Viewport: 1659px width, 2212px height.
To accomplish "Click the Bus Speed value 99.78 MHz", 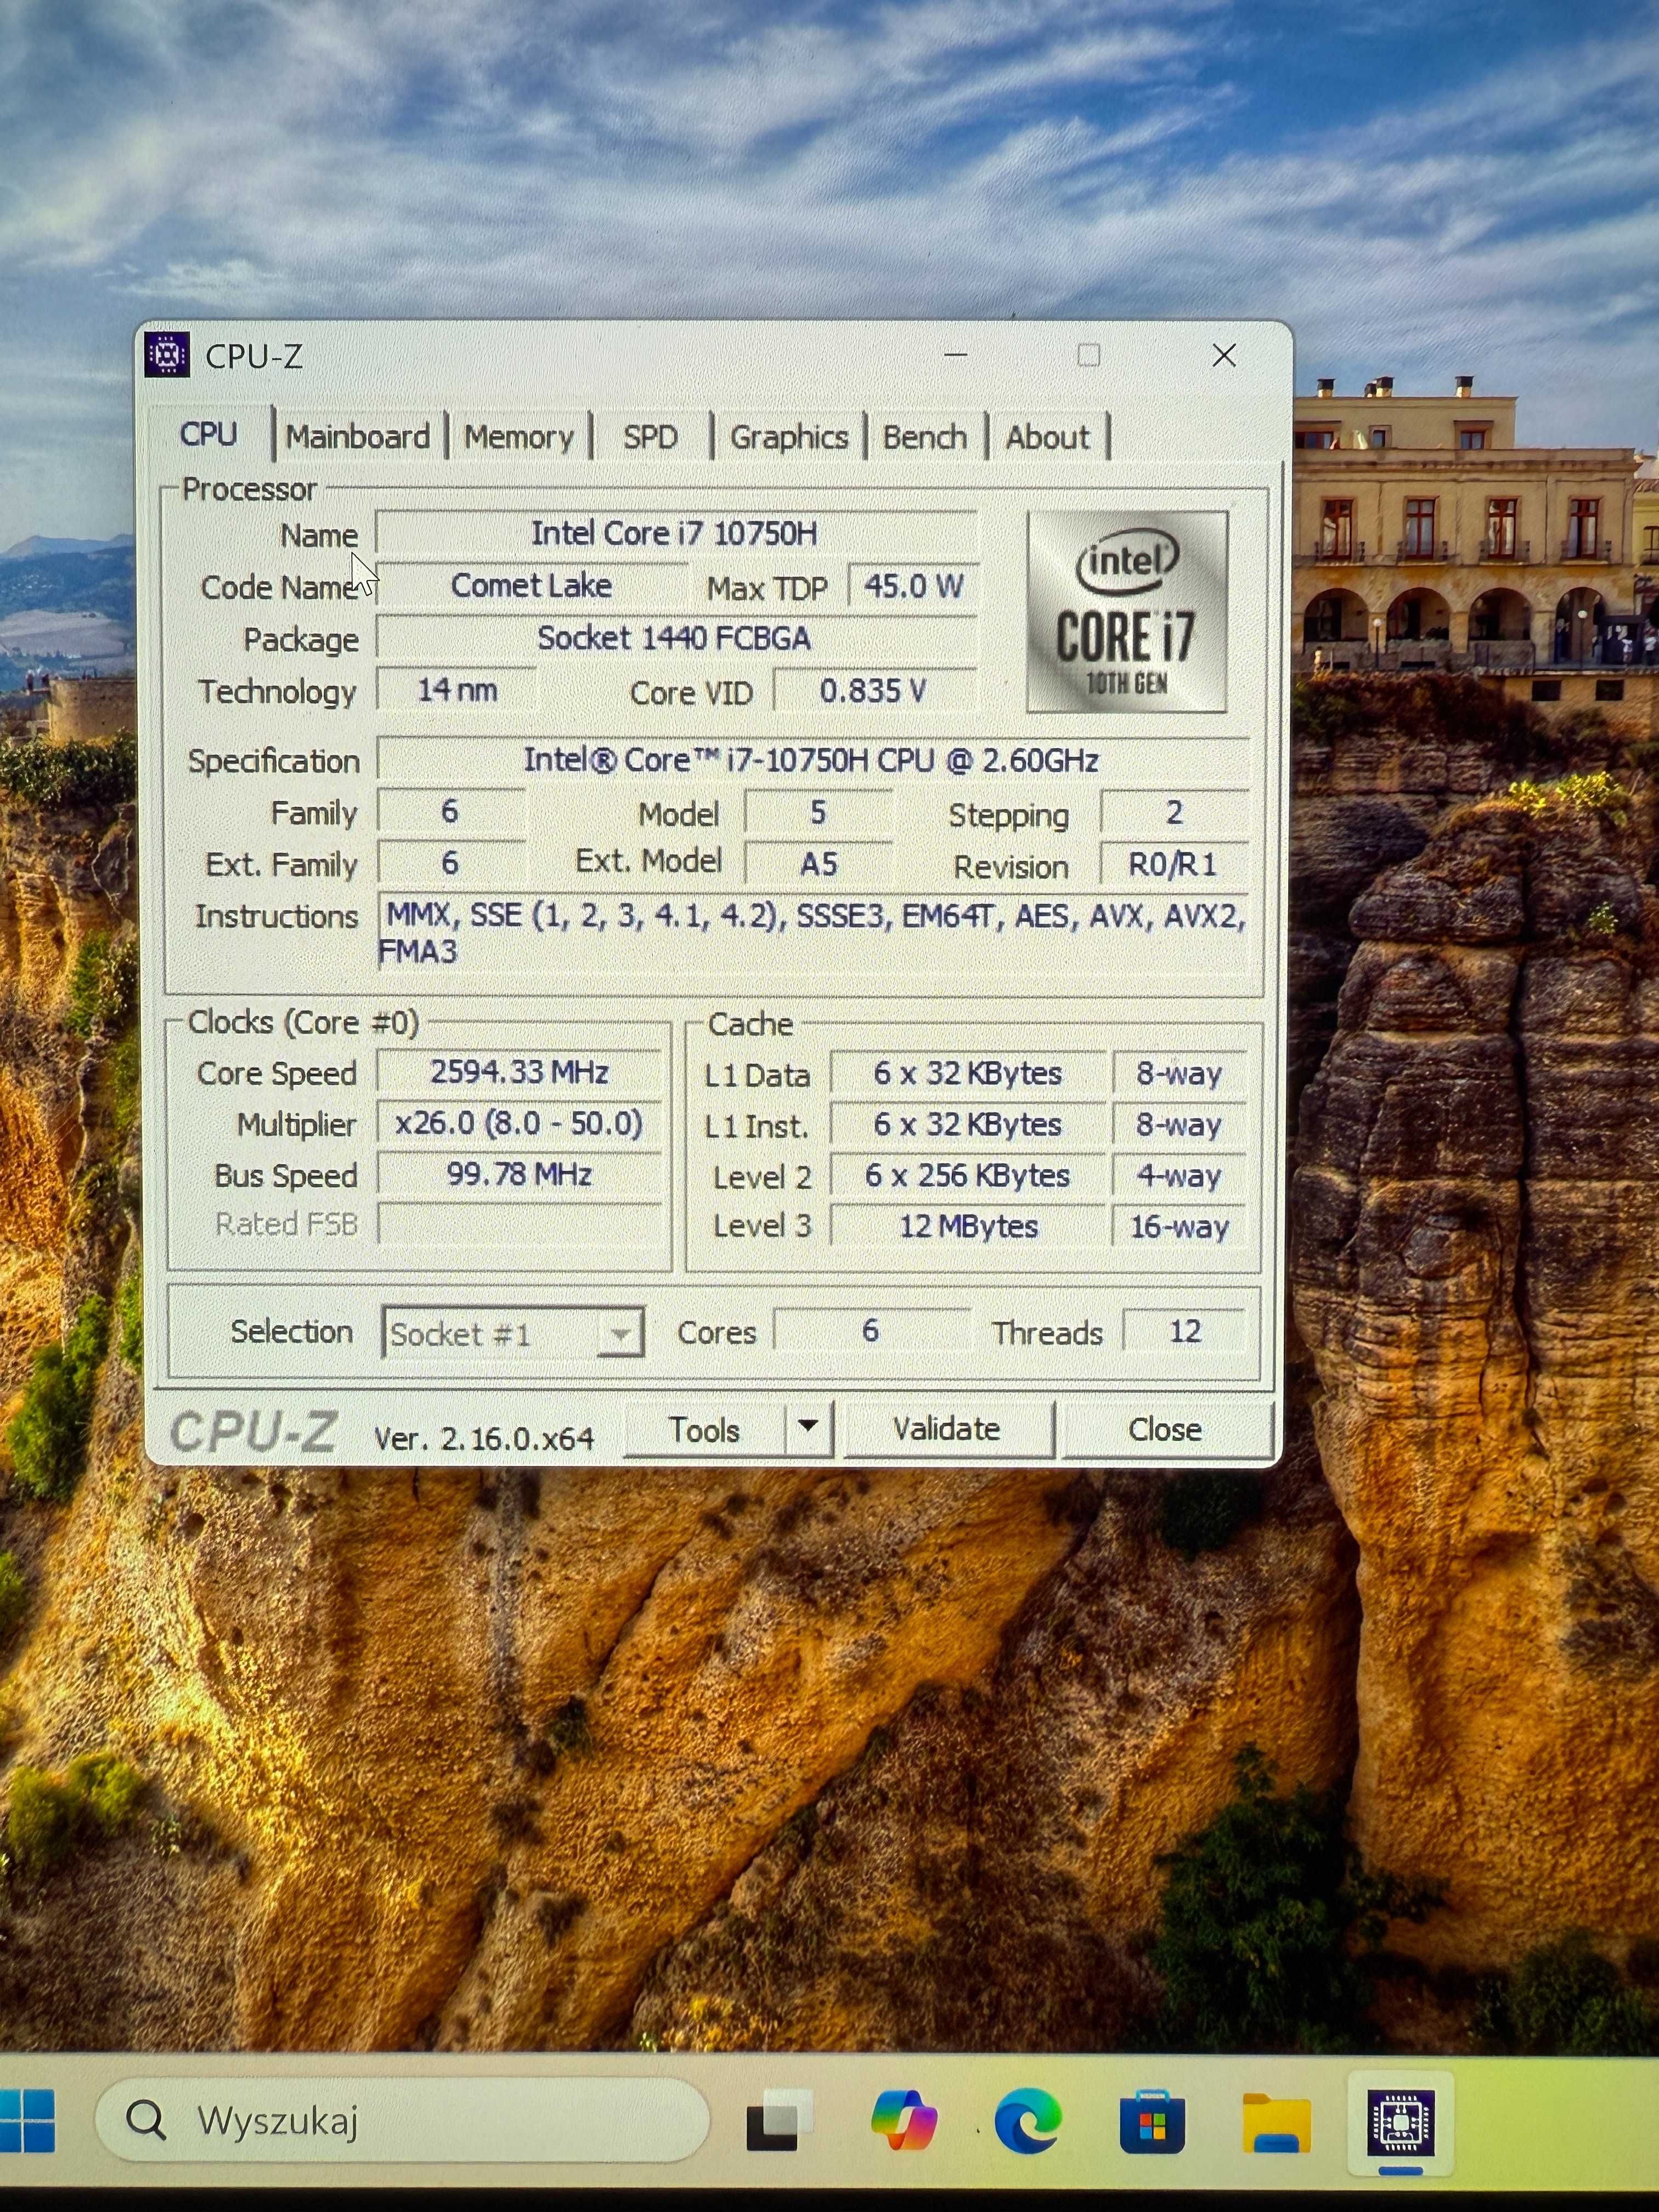I will point(519,1174).
